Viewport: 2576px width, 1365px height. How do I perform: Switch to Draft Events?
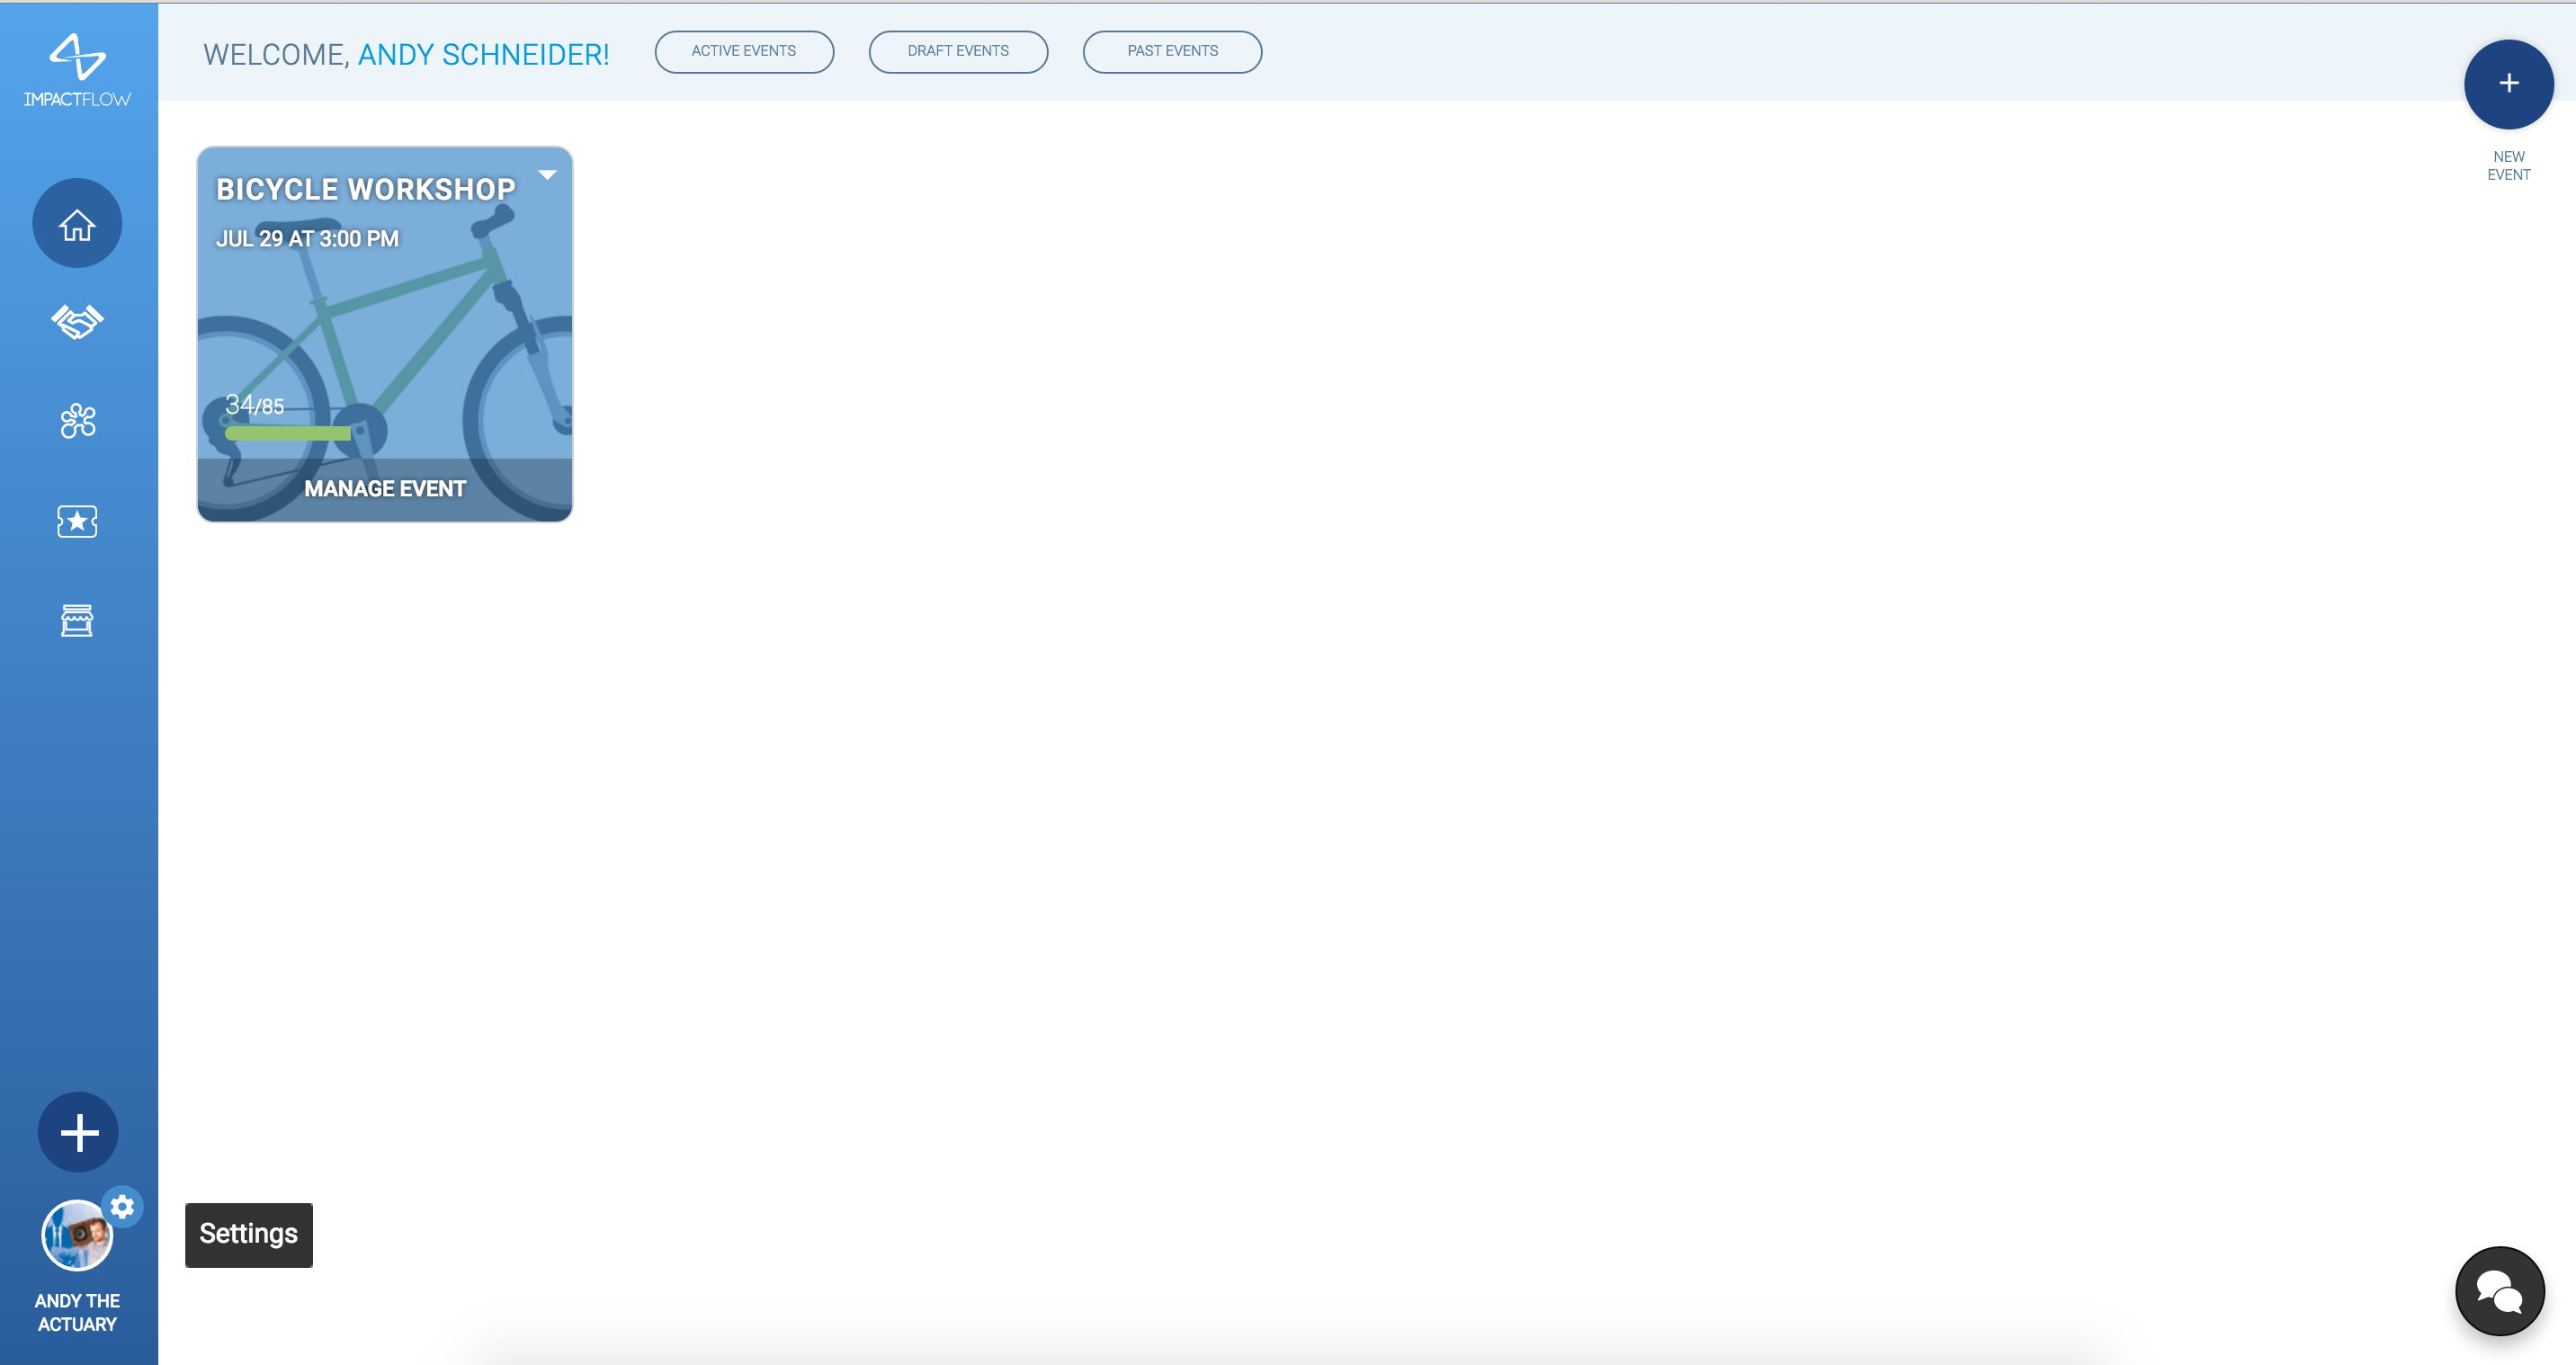coord(958,52)
